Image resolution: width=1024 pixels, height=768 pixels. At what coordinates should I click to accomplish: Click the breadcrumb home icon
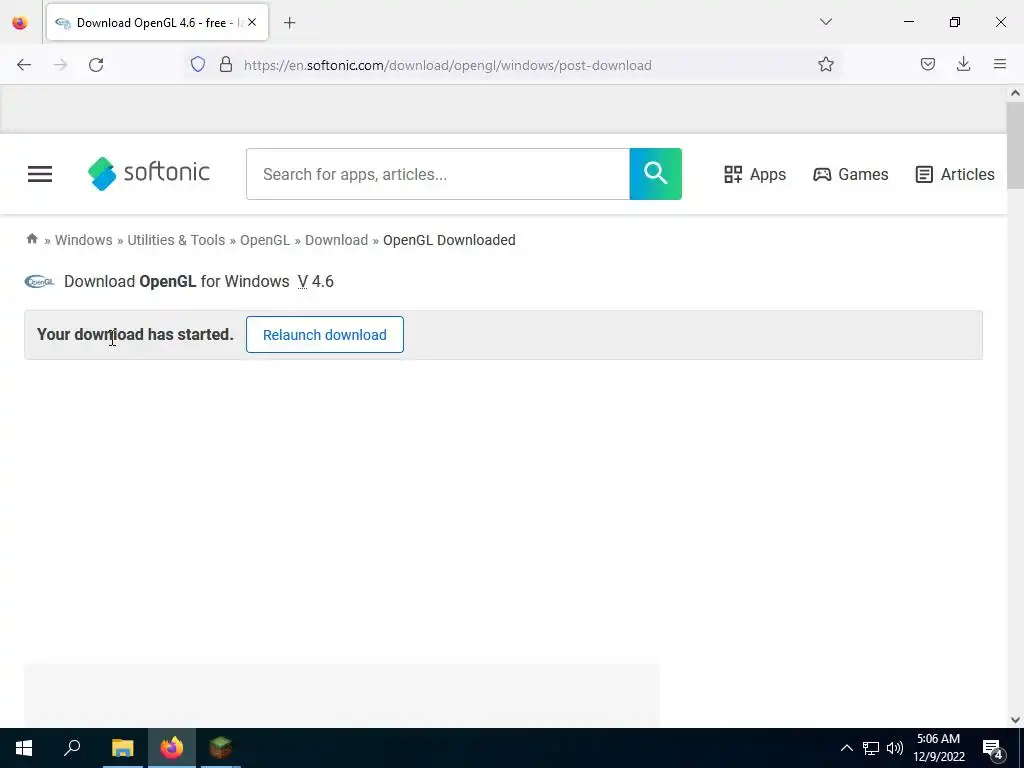32,239
